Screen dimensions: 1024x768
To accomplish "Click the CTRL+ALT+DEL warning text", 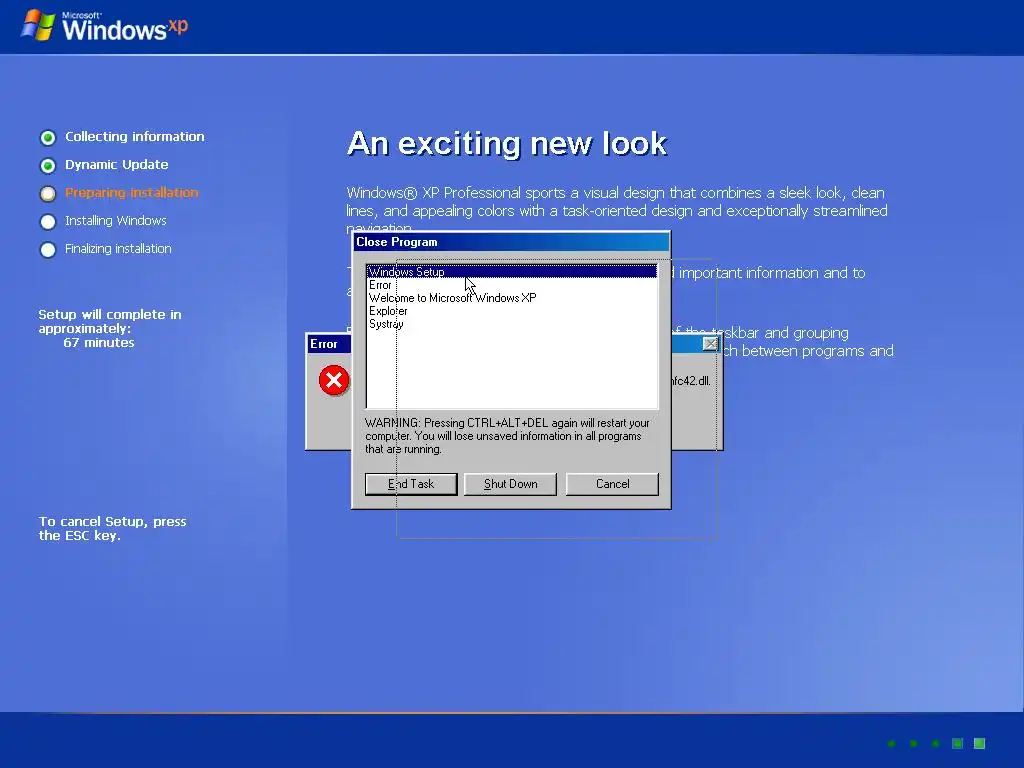I will tap(507, 436).
